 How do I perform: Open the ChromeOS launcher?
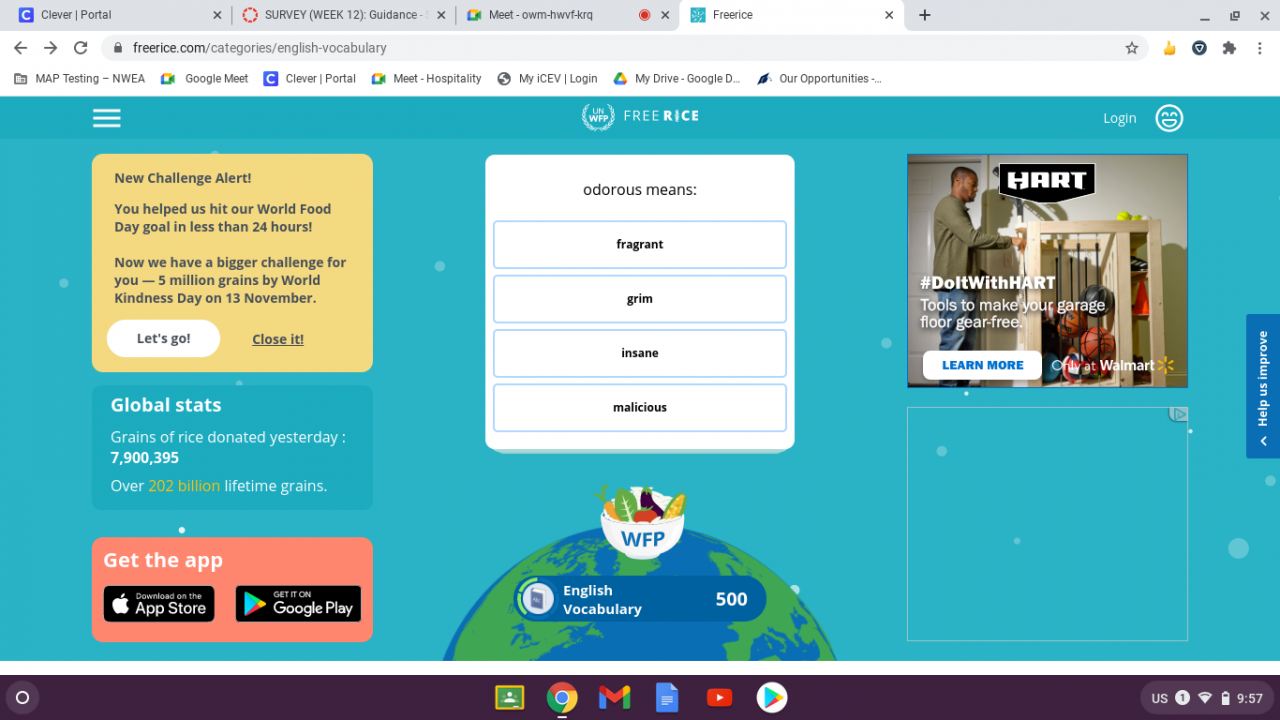pyautogui.click(x=23, y=697)
